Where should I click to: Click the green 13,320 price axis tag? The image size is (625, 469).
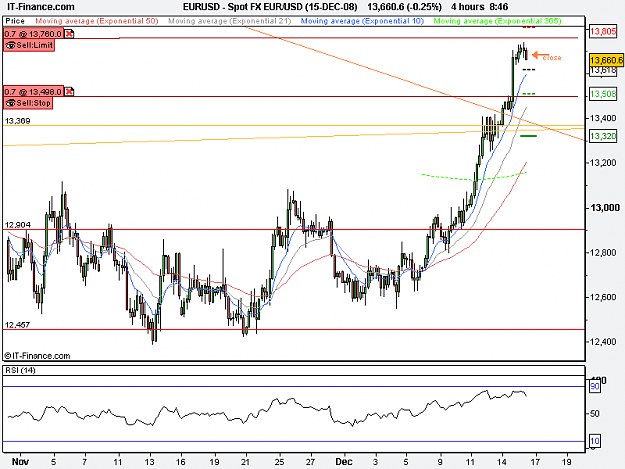point(603,136)
